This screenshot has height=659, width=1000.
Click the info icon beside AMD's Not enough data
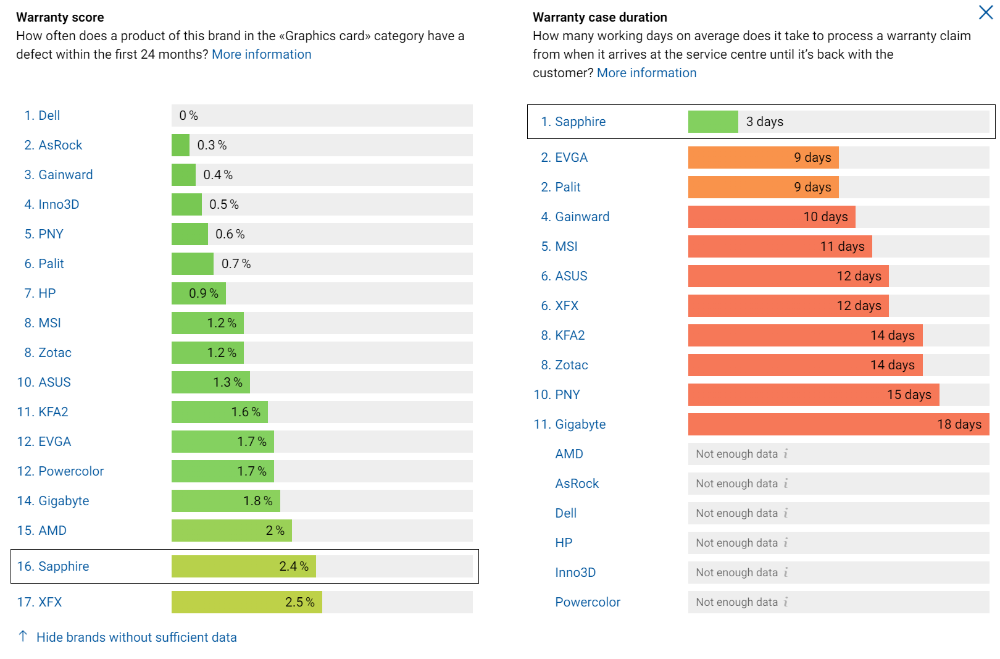coord(786,454)
